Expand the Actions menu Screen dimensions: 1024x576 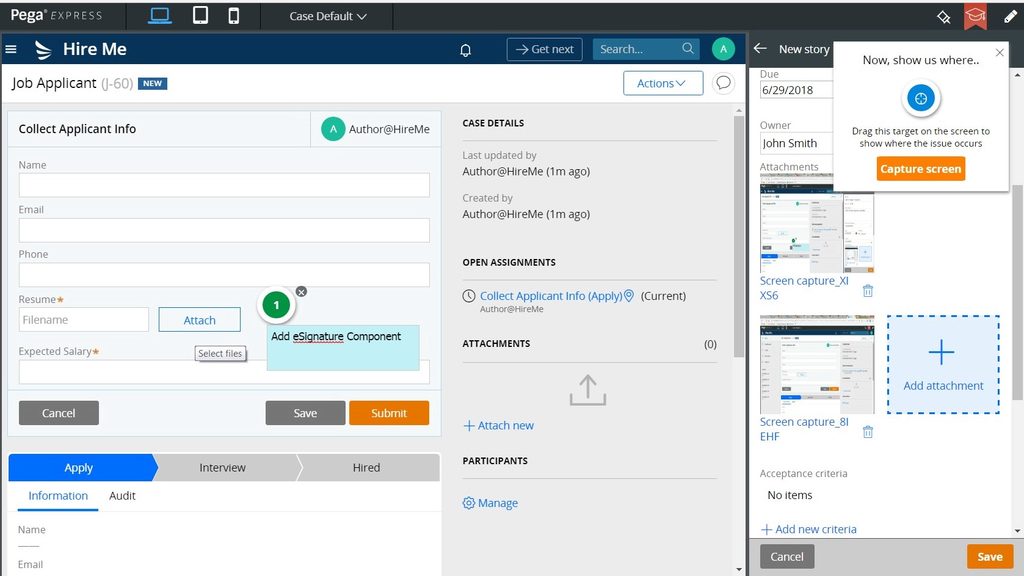(x=663, y=83)
